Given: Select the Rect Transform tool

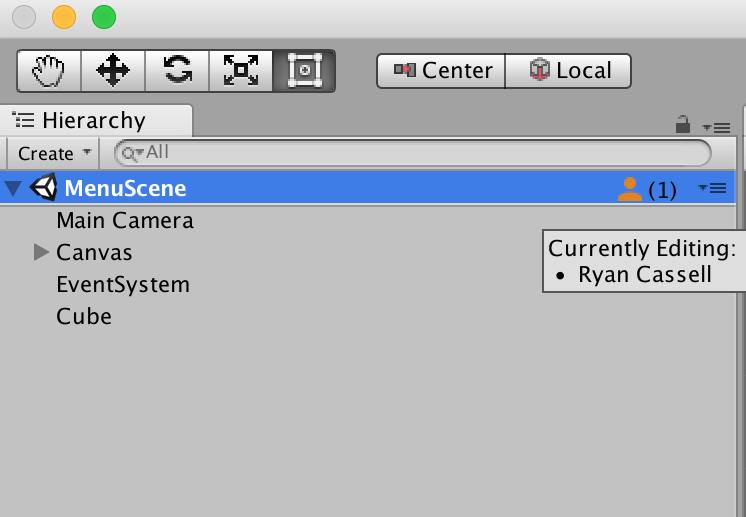Looking at the screenshot, I should 304,71.
